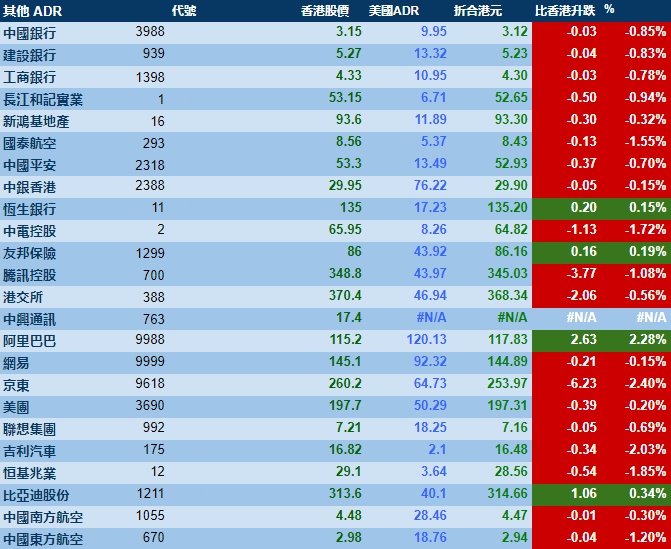This screenshot has width=671, height=549.
Task: Click the 比香港升跌 column header
Action: pos(565,11)
